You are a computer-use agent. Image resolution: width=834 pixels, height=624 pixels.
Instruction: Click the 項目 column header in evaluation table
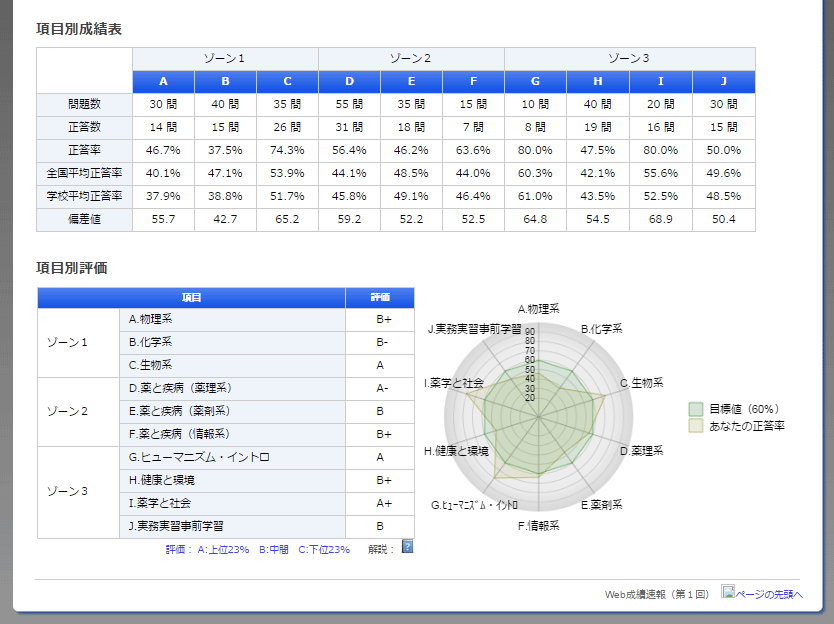tap(191, 298)
